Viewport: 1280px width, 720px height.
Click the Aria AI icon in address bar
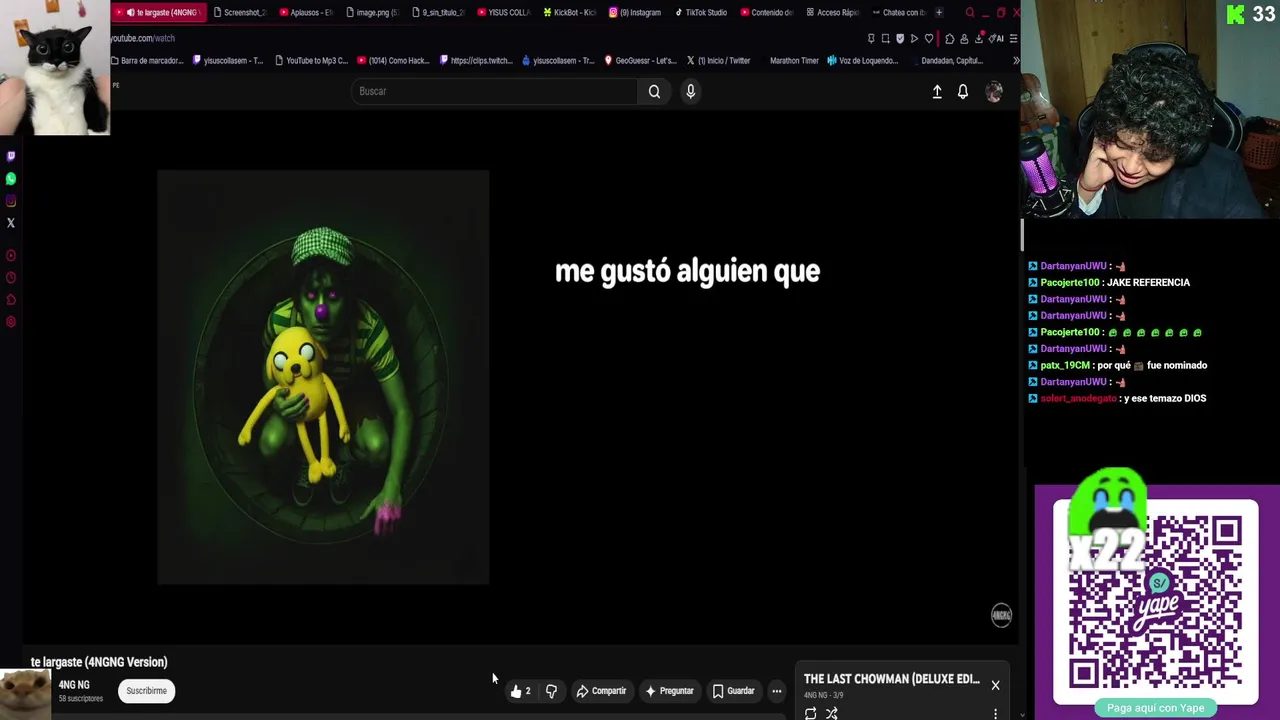(997, 38)
